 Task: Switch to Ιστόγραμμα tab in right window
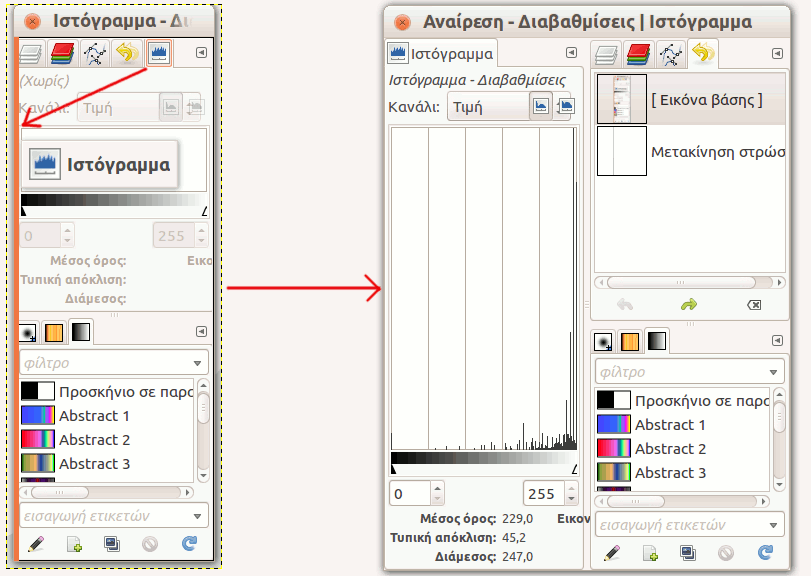(x=440, y=54)
